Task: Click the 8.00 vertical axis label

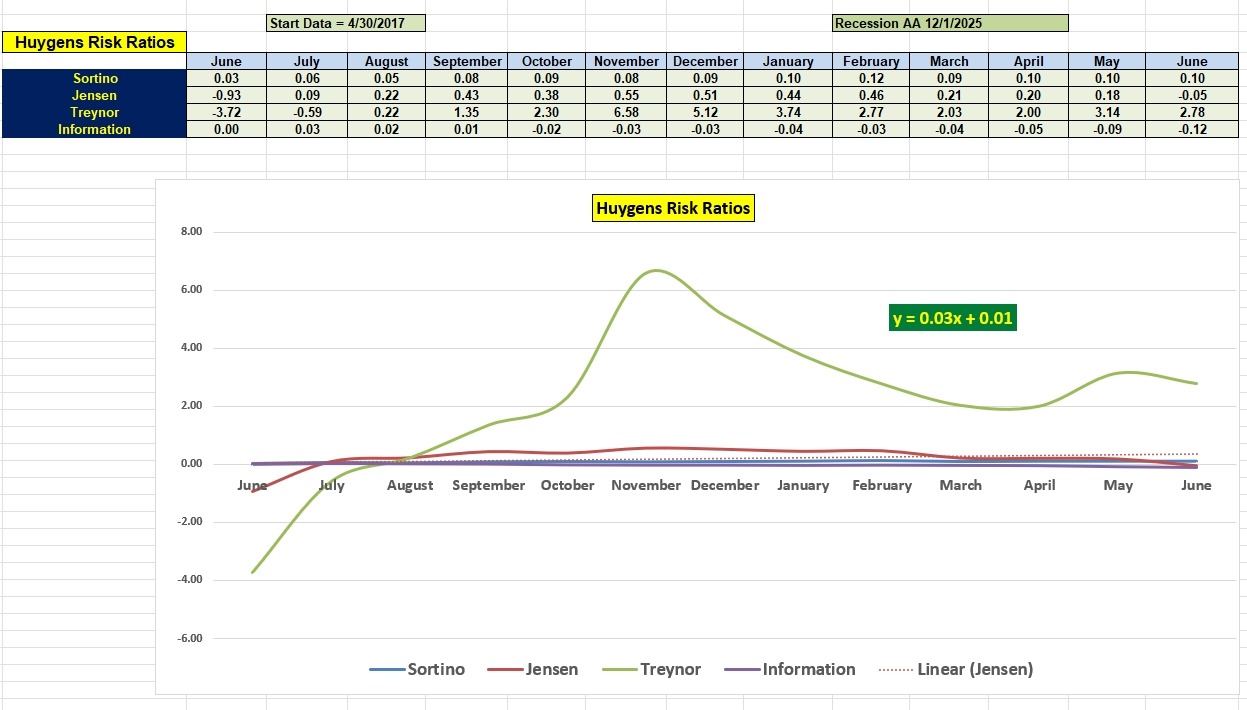Action: (x=191, y=232)
